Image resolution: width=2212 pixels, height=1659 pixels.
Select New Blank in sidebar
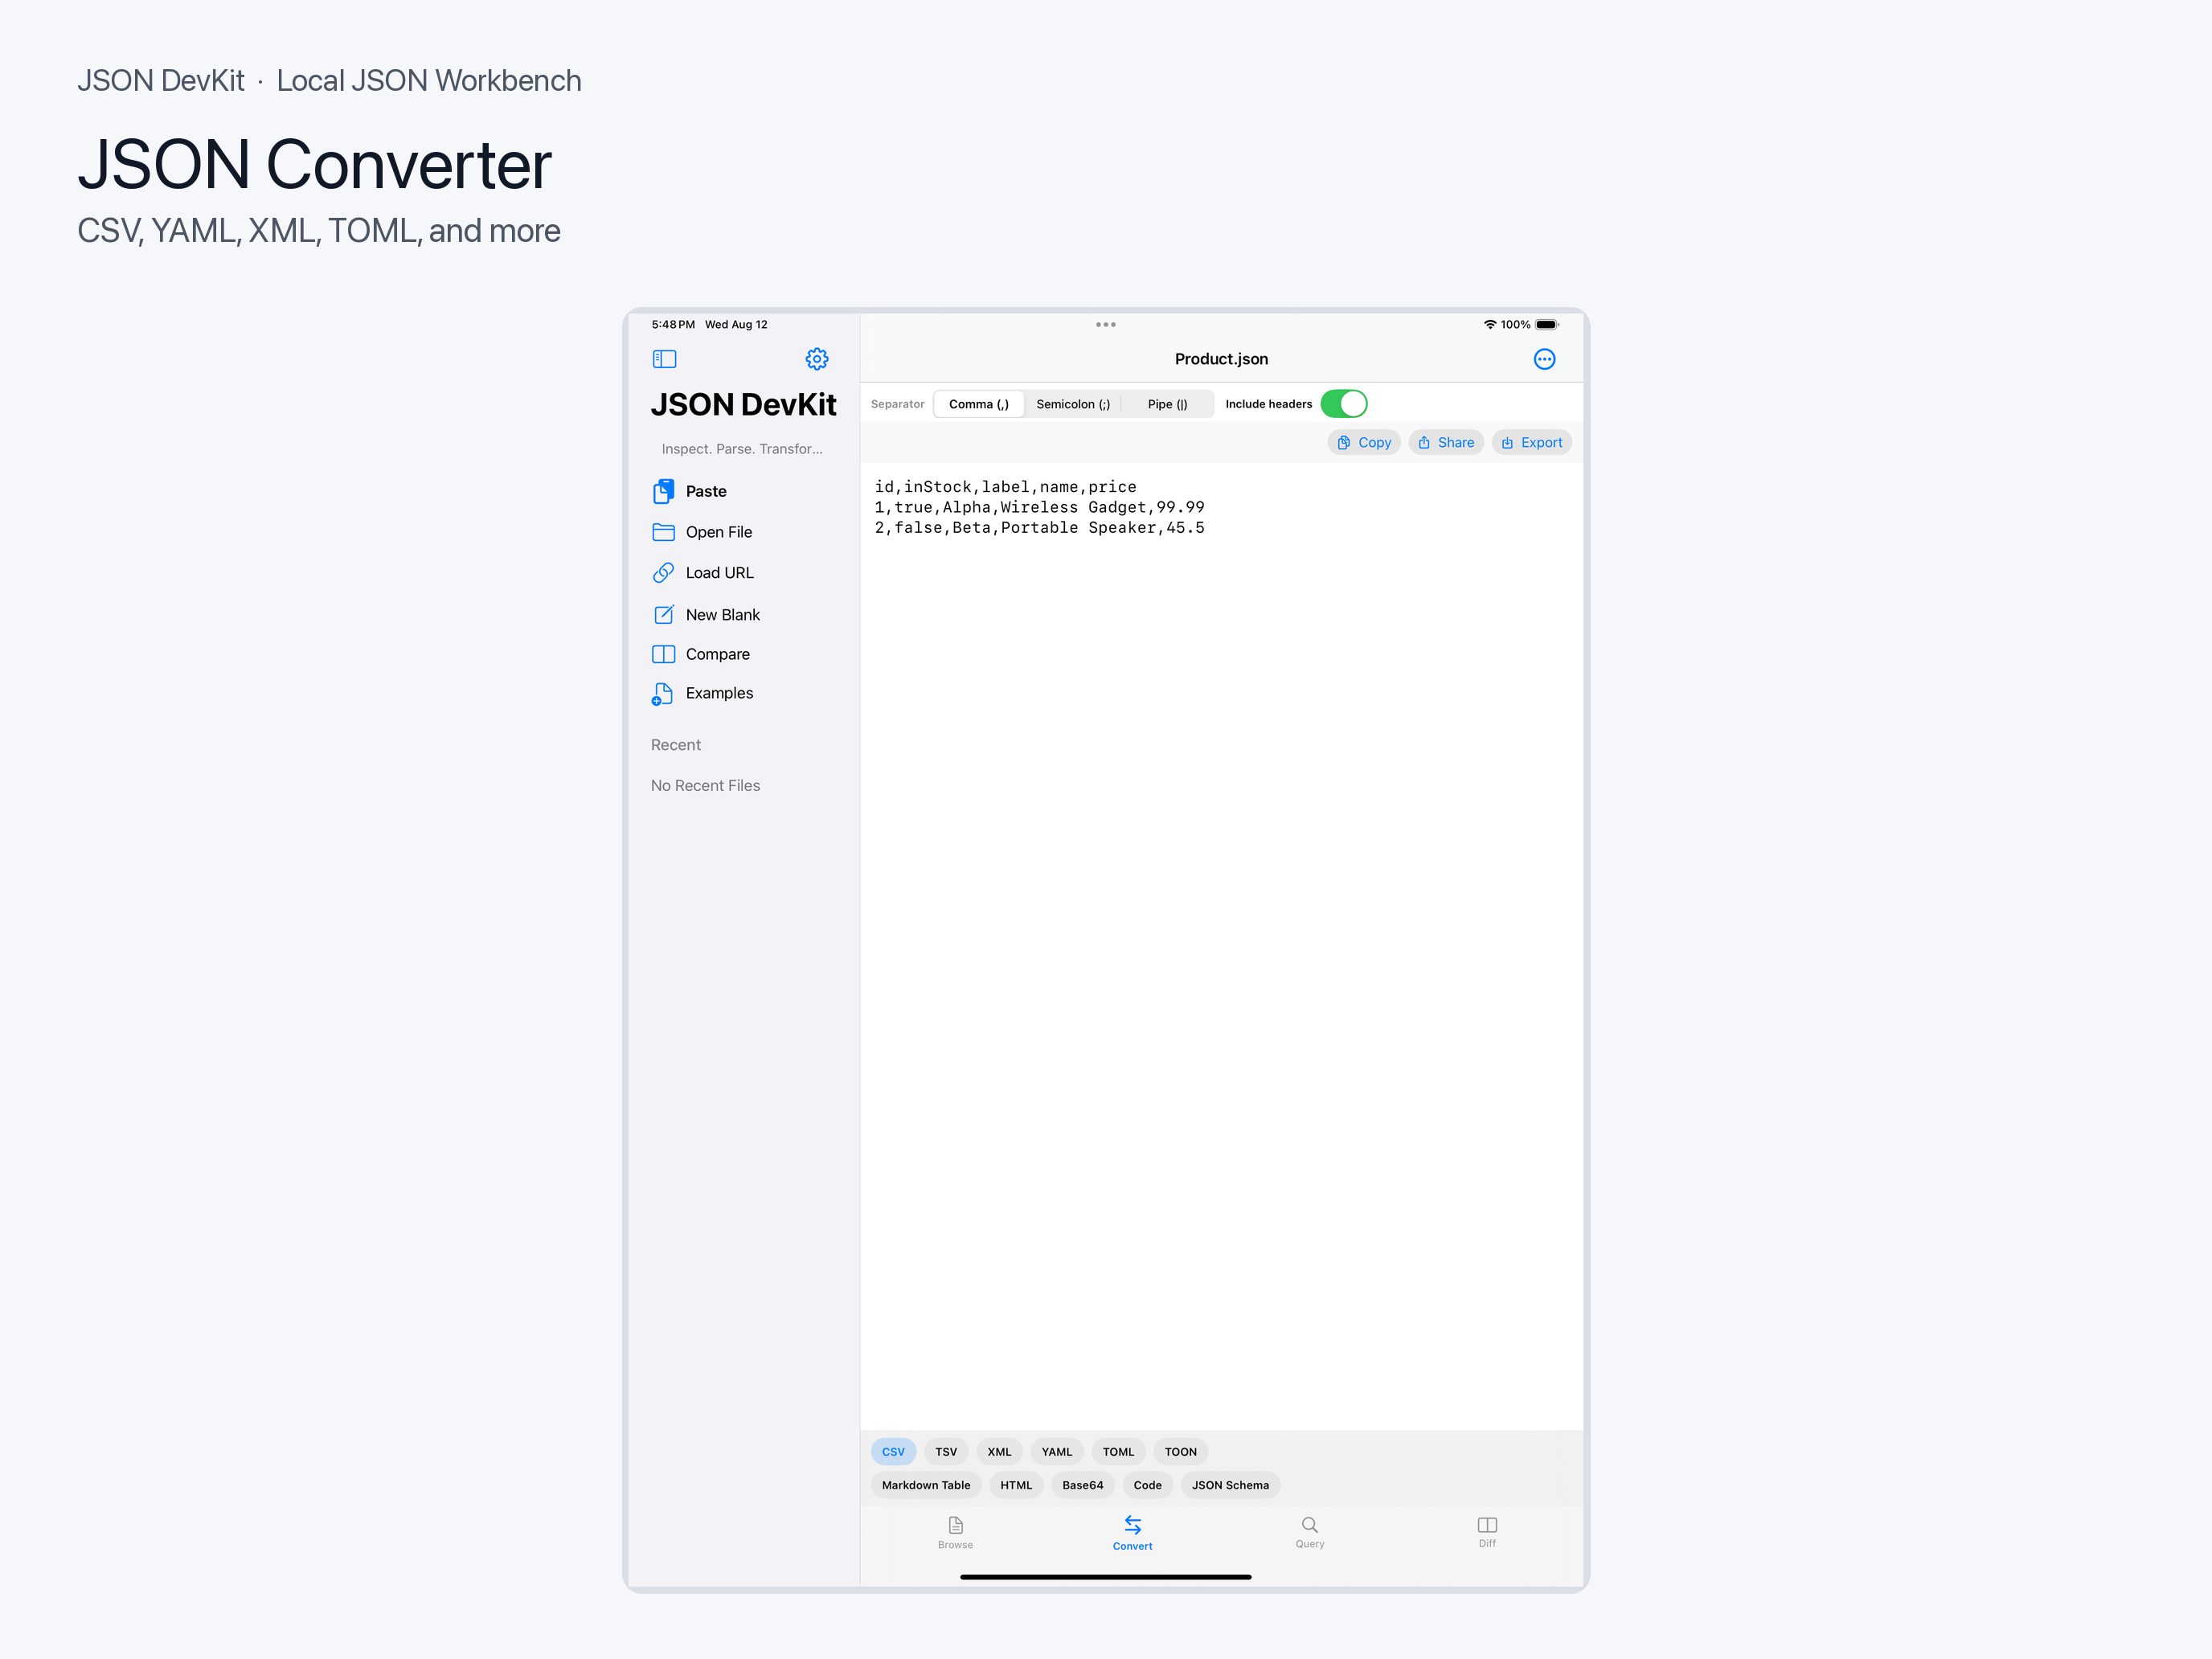pos(744,614)
